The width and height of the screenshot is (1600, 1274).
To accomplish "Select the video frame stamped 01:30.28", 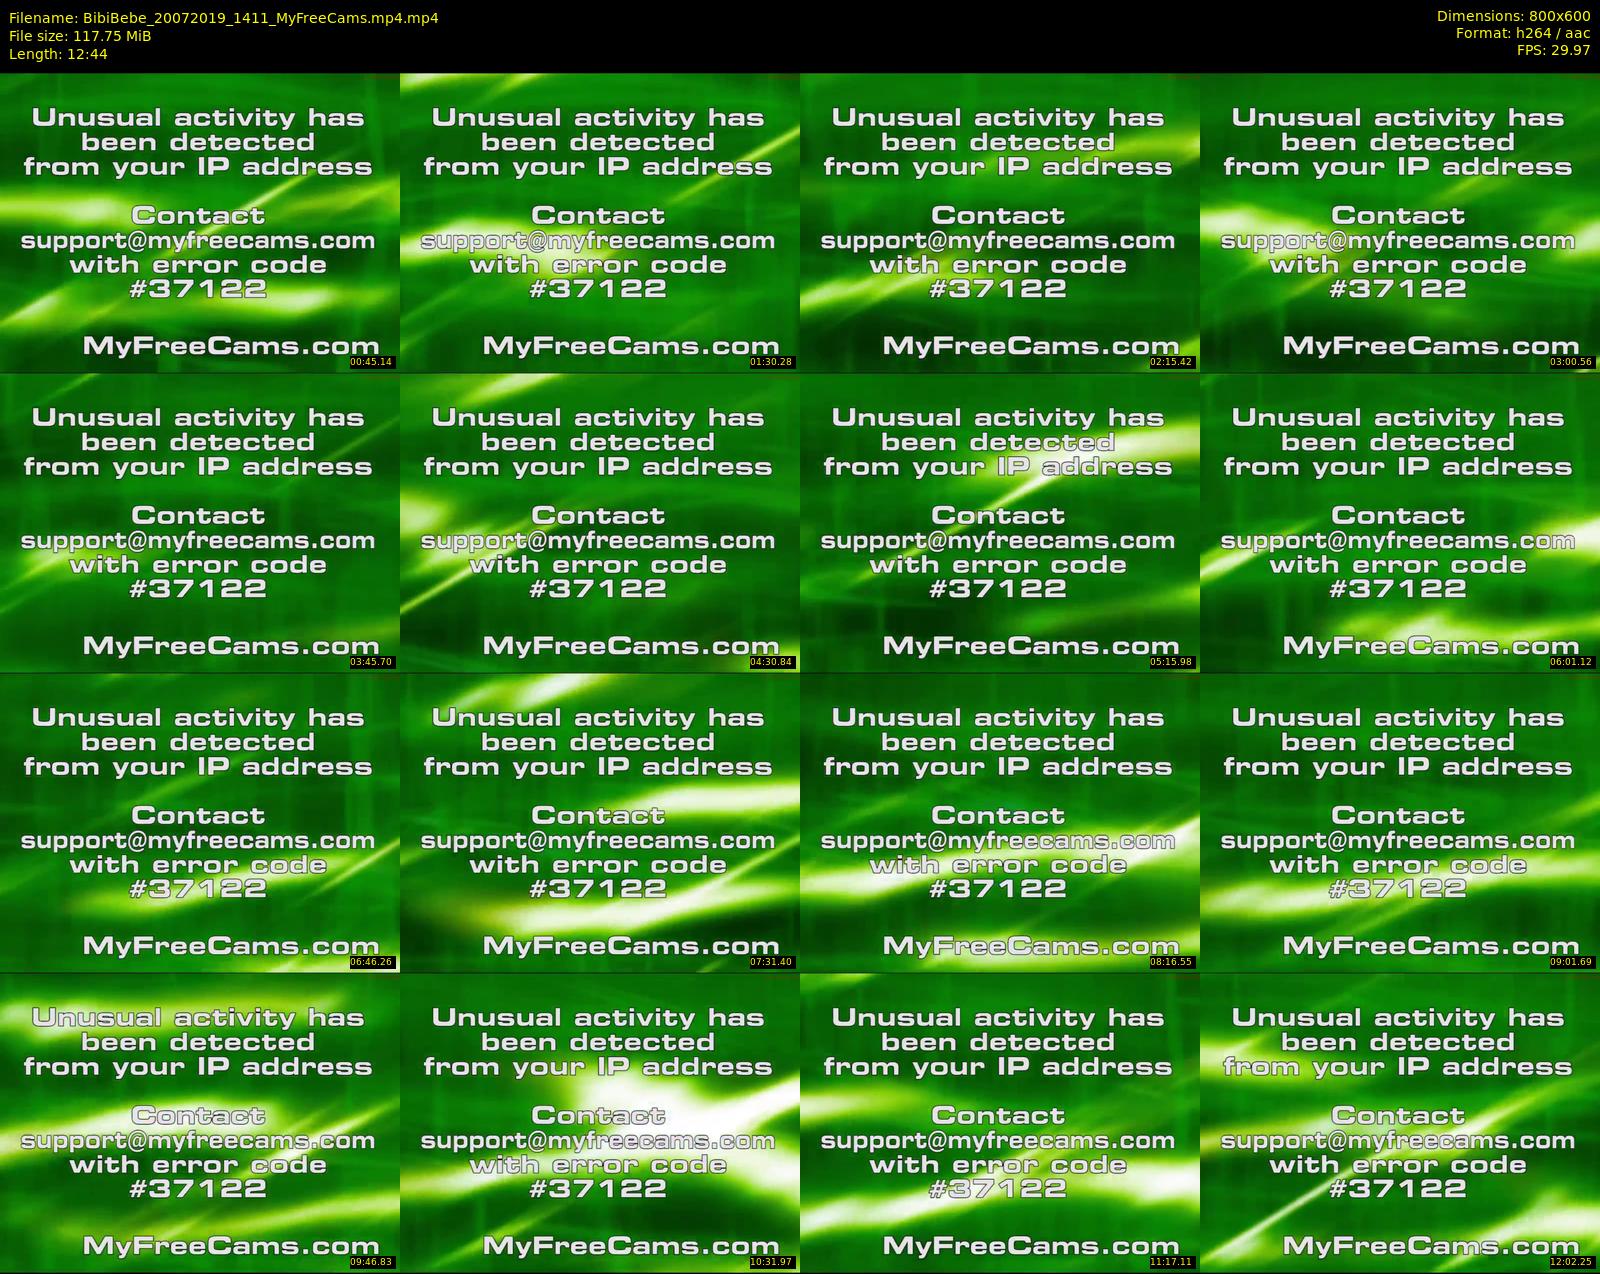I will [x=599, y=222].
